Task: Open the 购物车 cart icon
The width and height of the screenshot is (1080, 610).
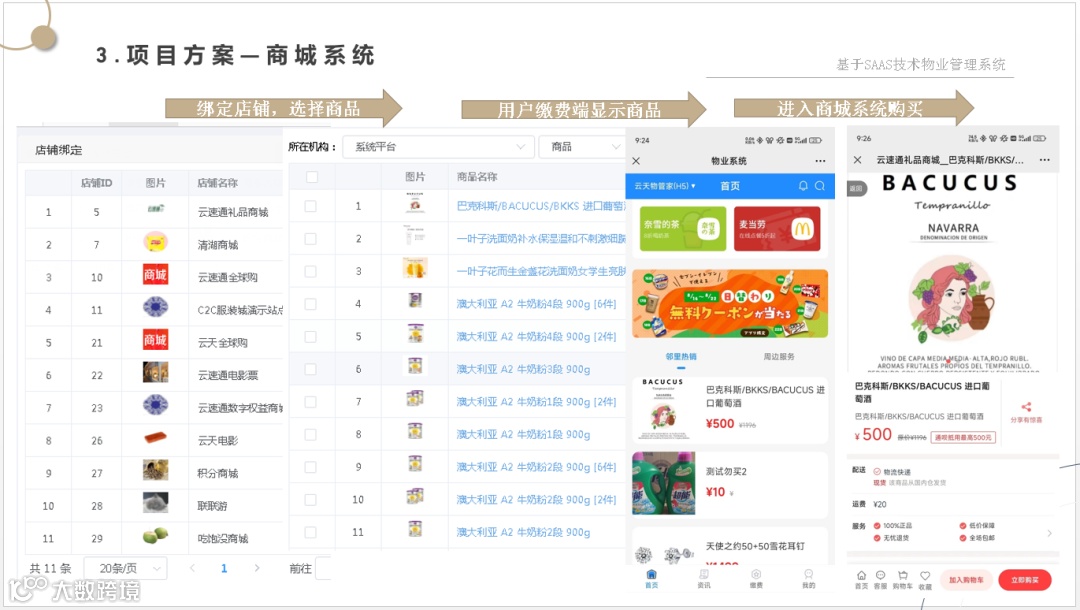Action: coord(902,579)
